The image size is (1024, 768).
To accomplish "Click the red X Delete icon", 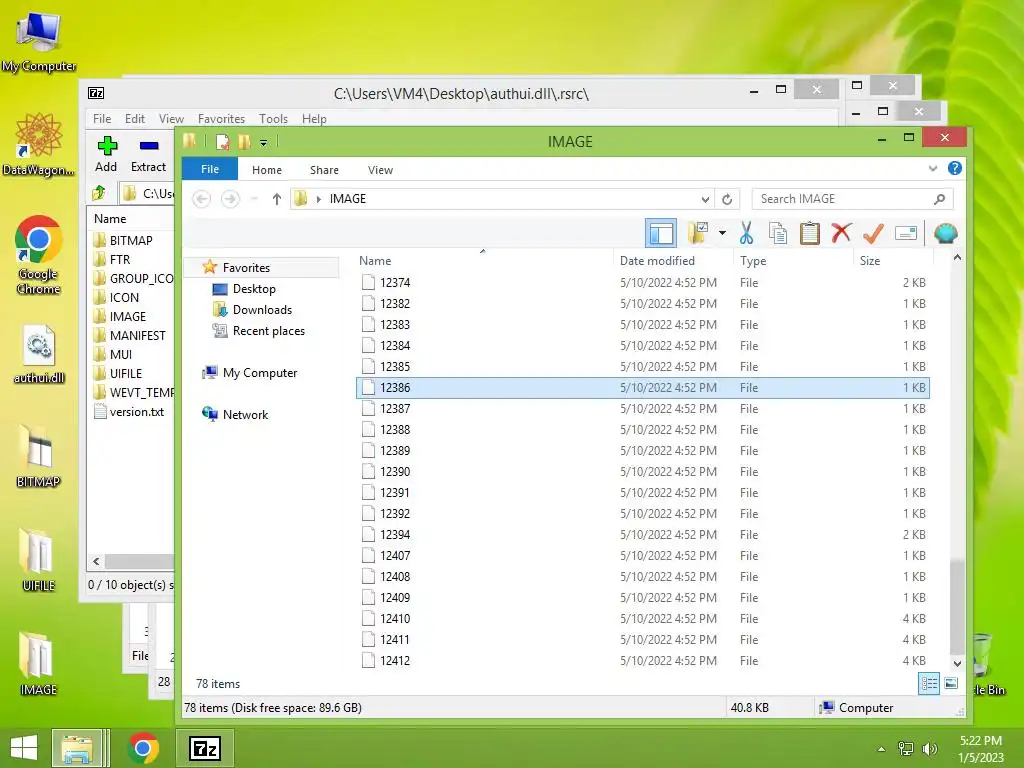I will (x=841, y=232).
